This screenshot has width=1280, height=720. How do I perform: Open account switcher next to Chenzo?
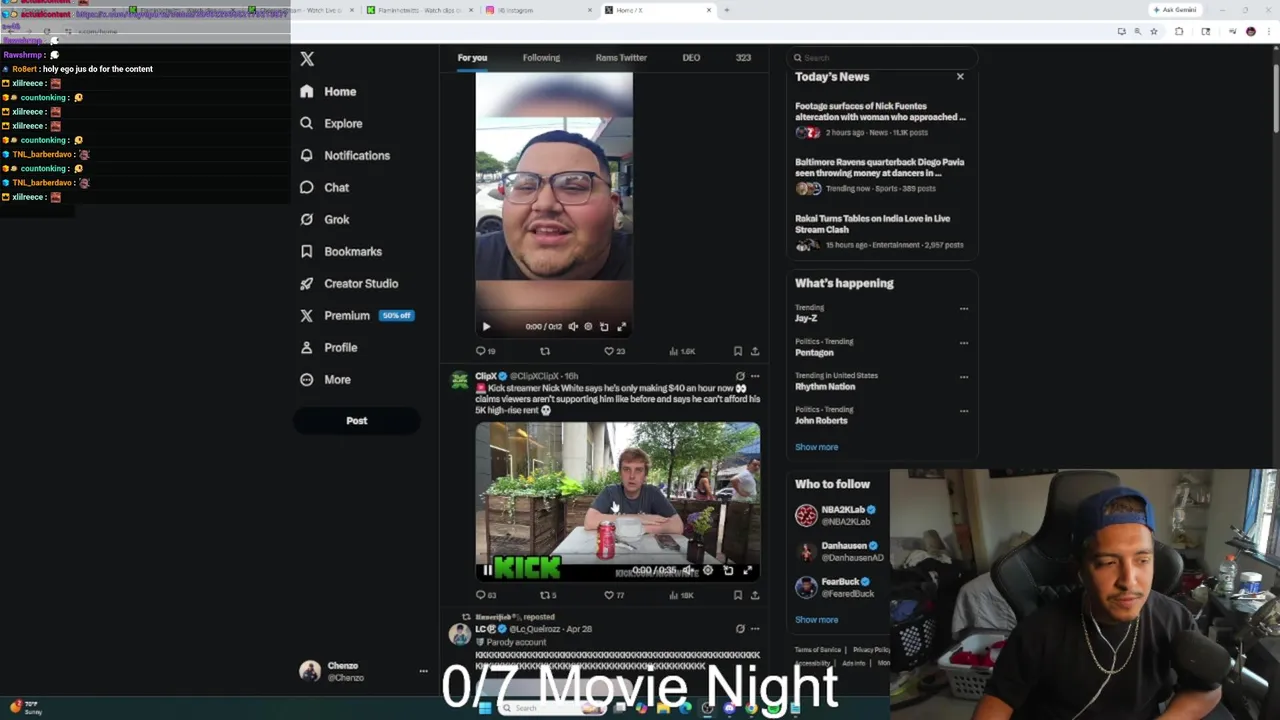pos(423,671)
